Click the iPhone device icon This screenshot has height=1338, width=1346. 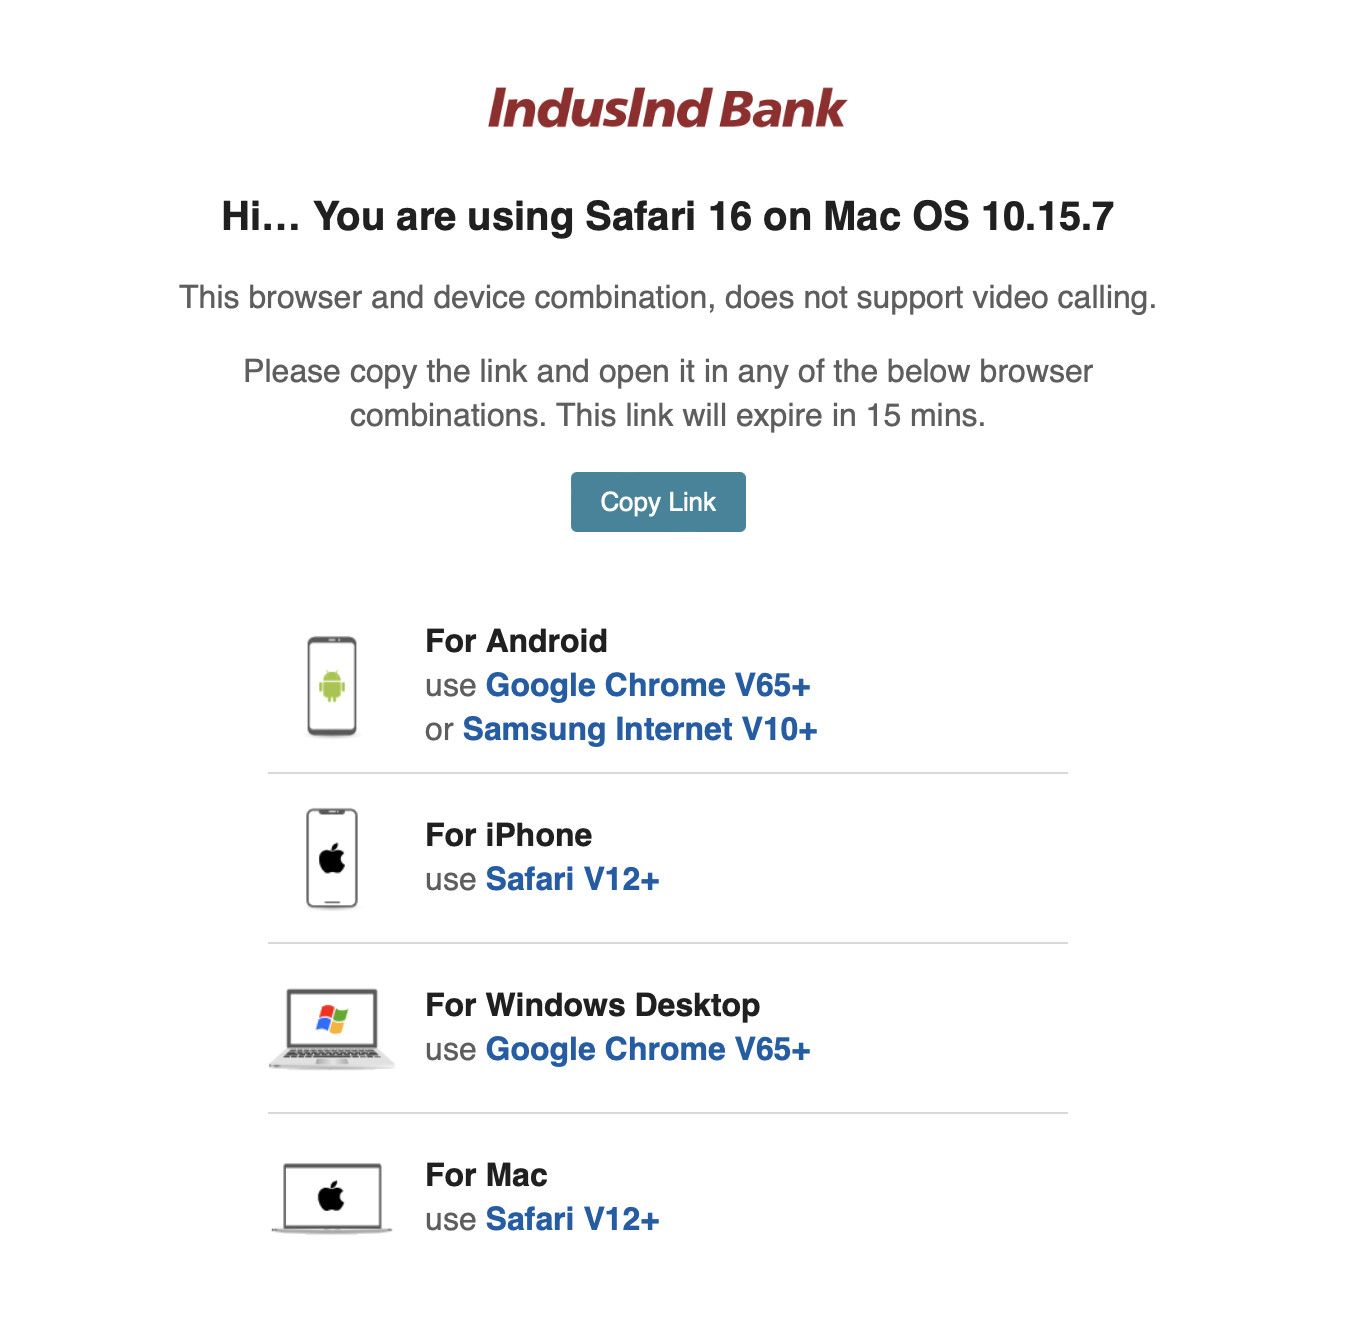(x=332, y=858)
